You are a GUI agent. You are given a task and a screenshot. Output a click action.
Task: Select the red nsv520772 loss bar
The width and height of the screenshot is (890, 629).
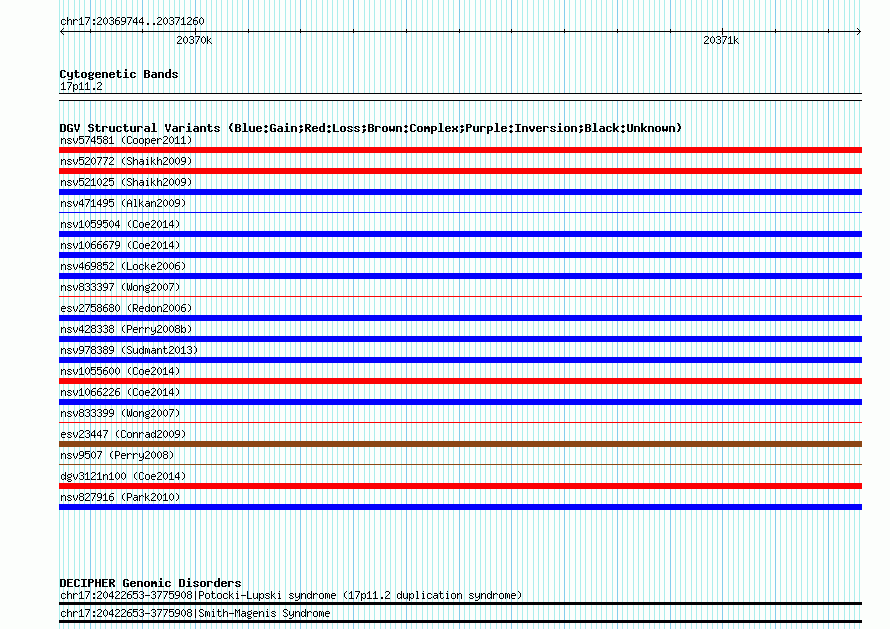460,171
